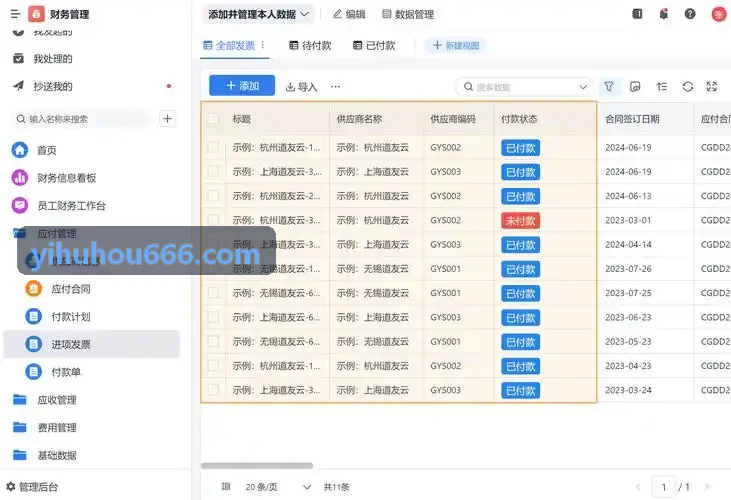The width and height of the screenshot is (731, 500).
Task: Collapse 应付管理 folder
Action: [45, 233]
